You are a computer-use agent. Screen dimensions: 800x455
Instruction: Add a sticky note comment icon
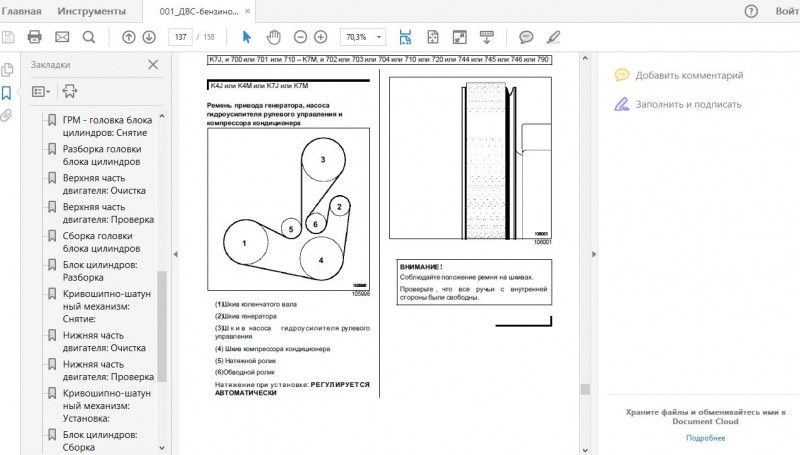coord(526,37)
